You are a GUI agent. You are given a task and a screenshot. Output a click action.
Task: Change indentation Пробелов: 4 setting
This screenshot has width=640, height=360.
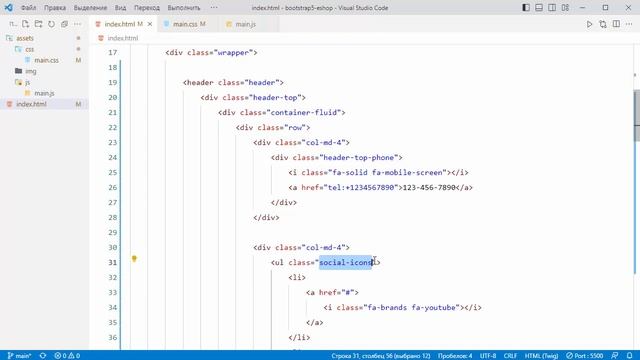point(455,356)
